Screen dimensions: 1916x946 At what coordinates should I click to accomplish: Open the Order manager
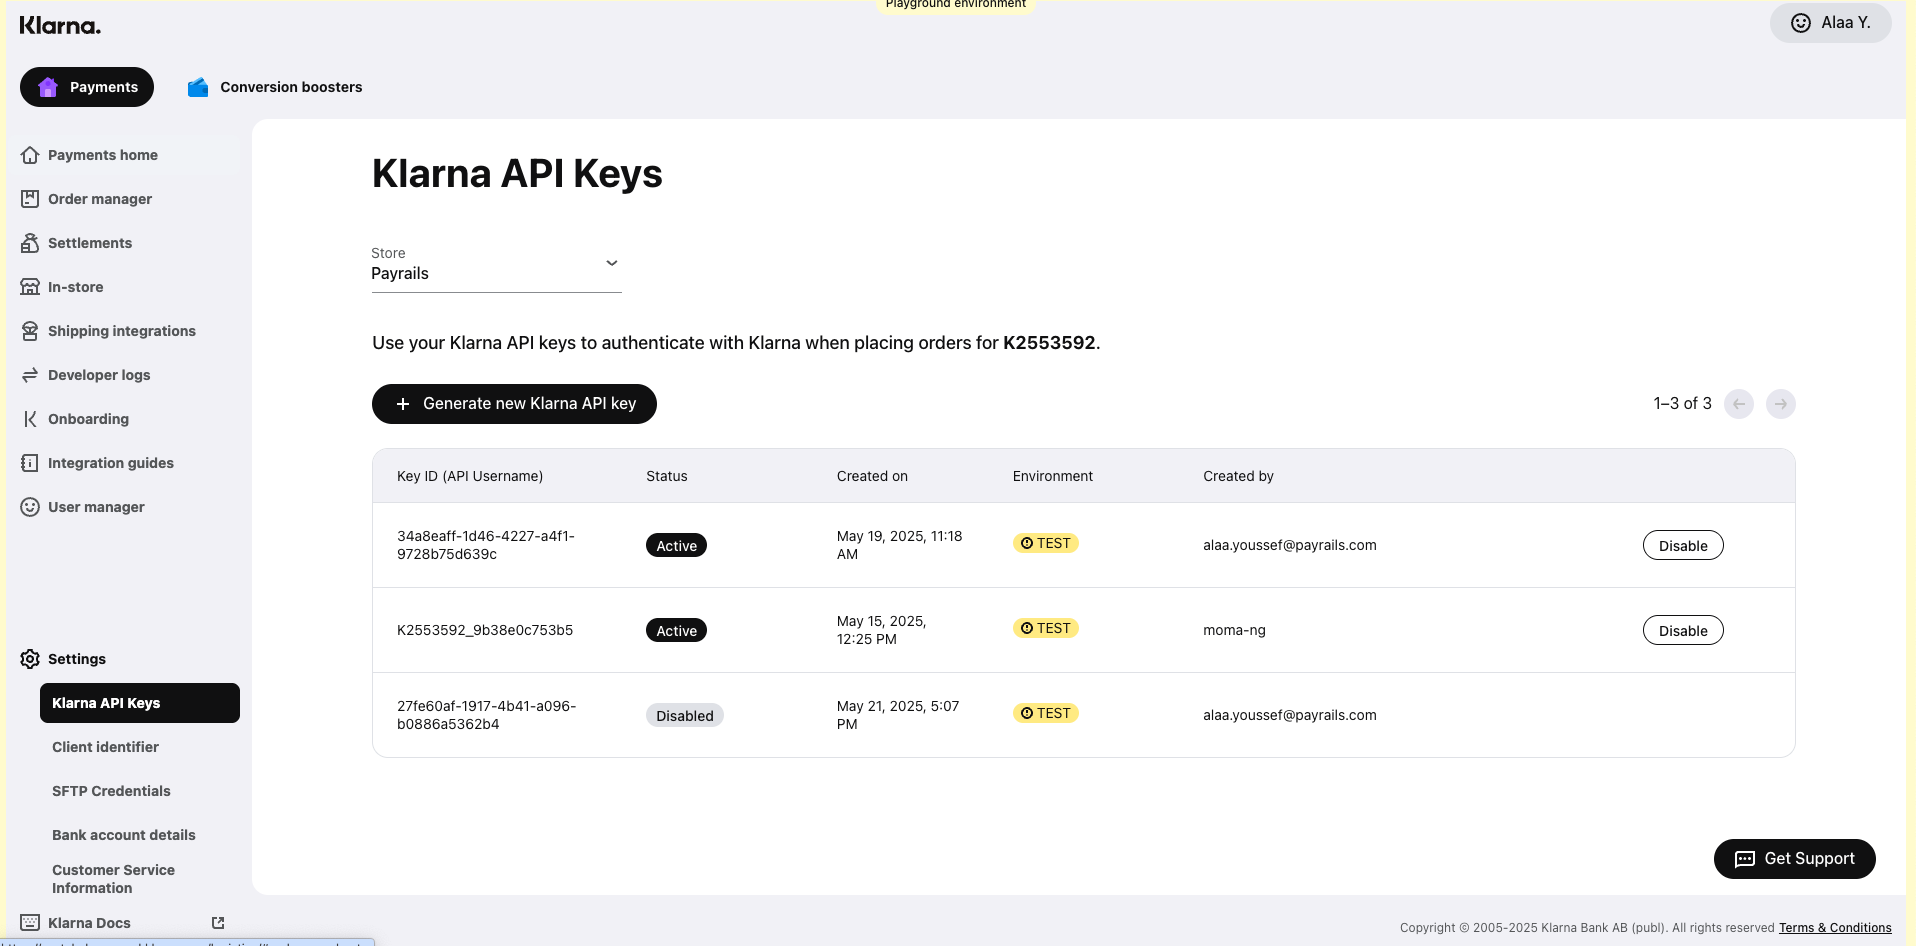pos(100,199)
